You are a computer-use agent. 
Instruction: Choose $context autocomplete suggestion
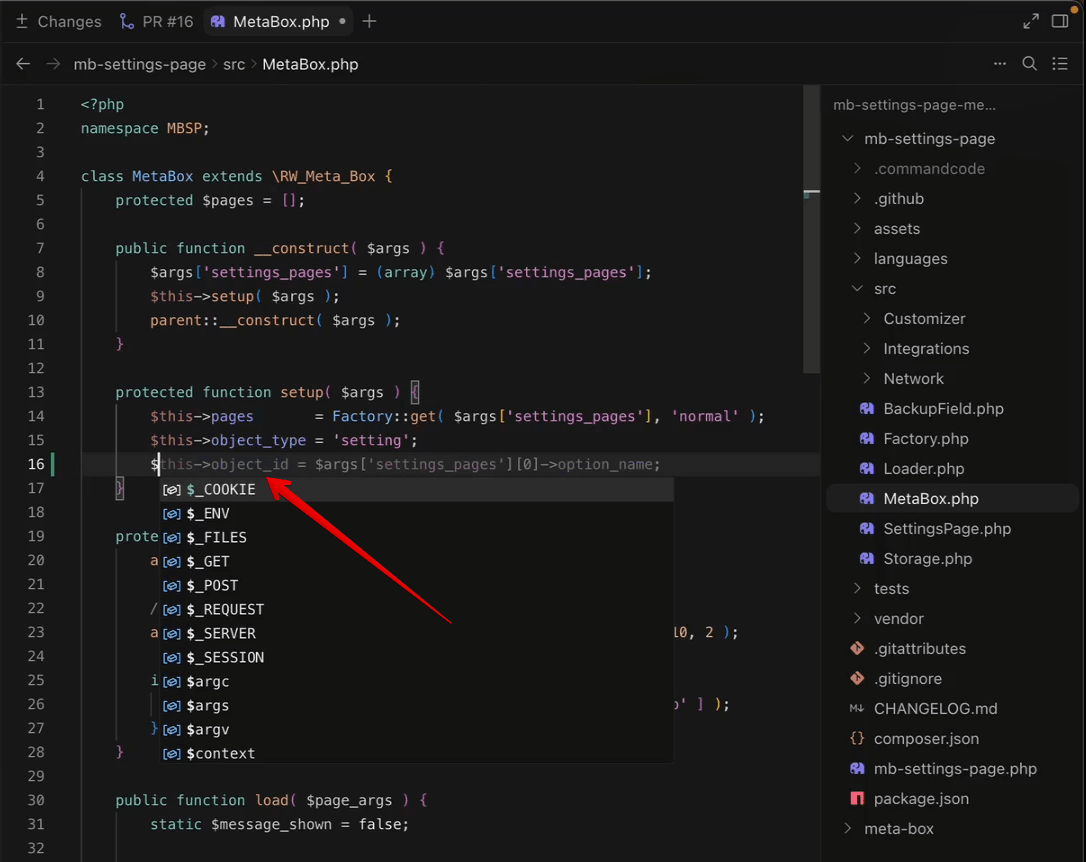(x=416, y=753)
